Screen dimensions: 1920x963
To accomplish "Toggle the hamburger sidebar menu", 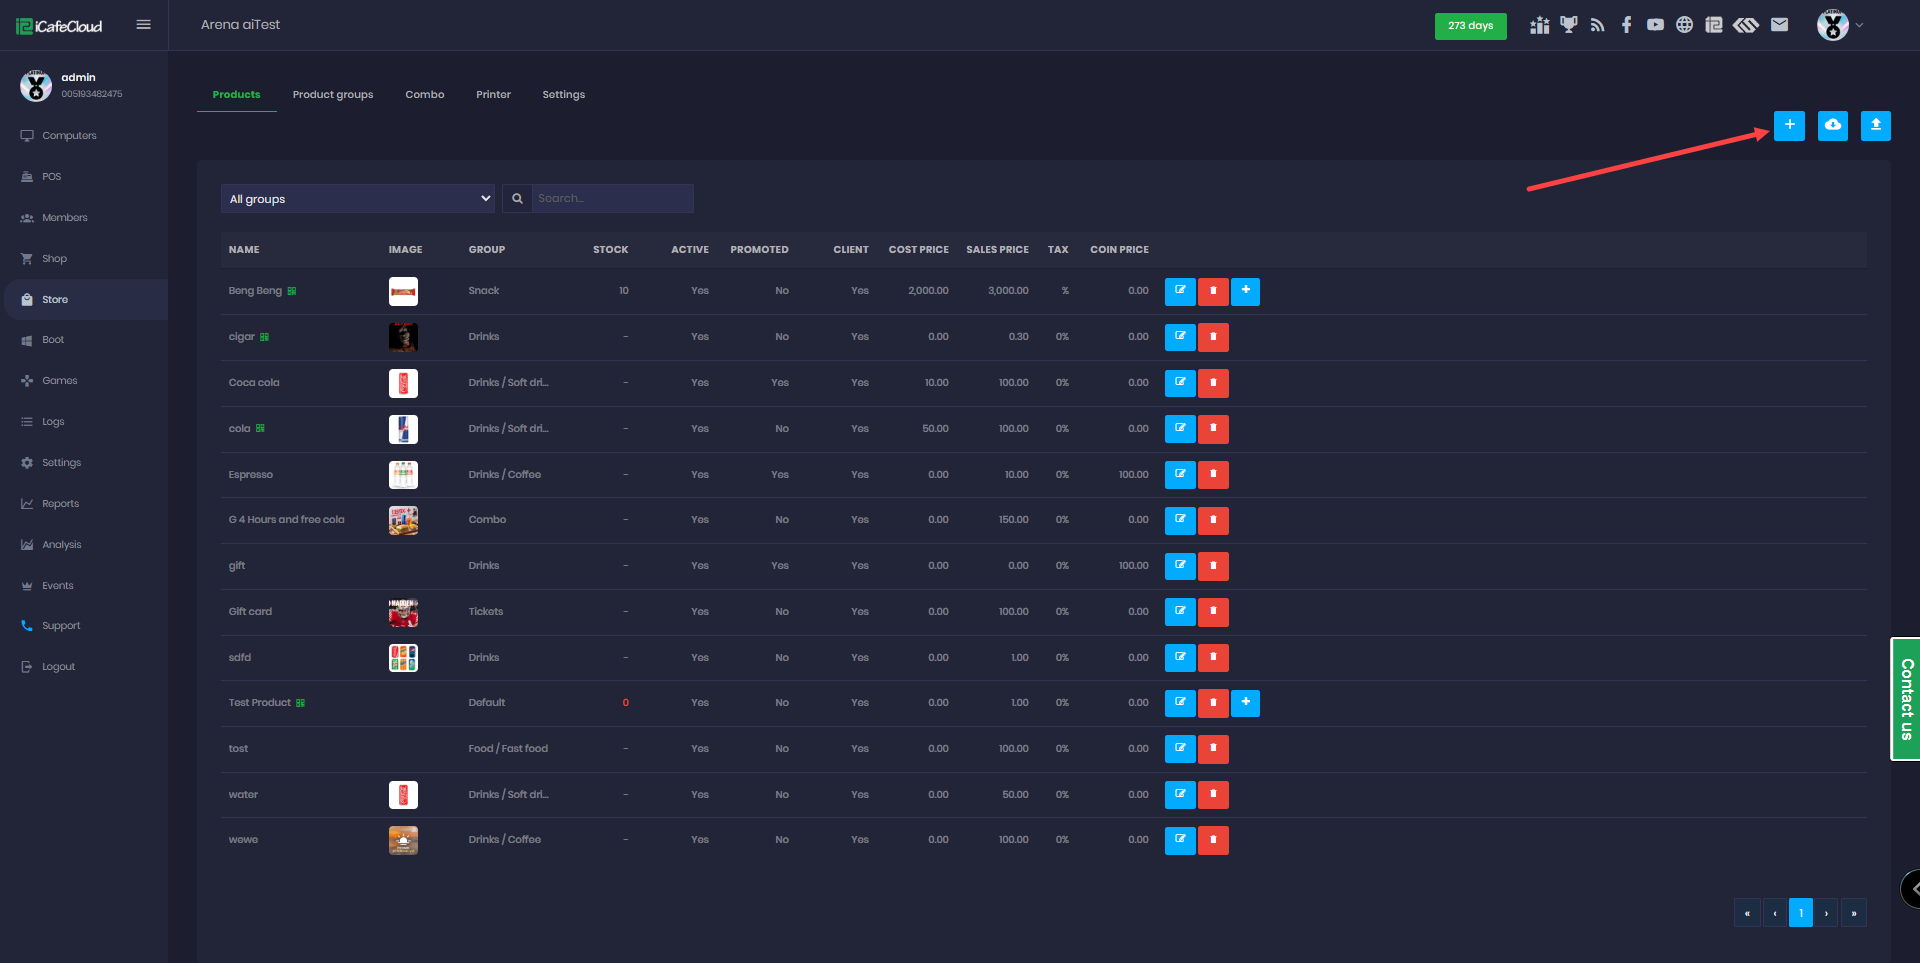I will pyautogui.click(x=143, y=25).
